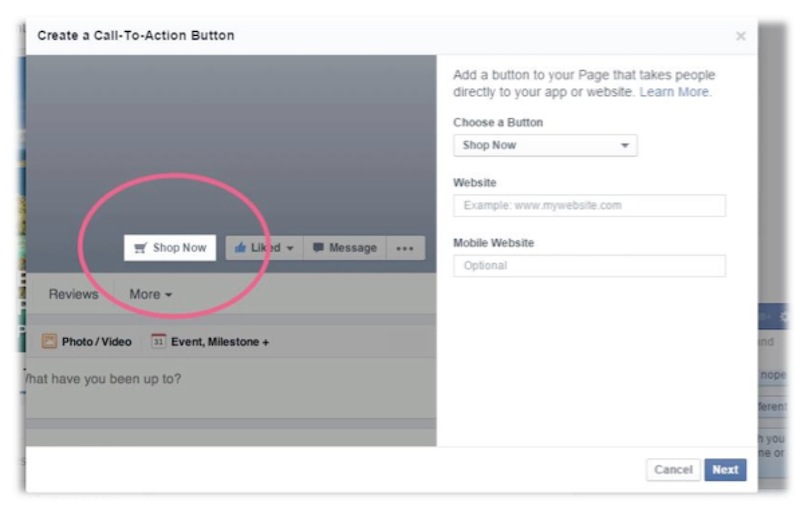Click the message speech bubble icon
Screen dimensions: 800x524
pos(318,247)
